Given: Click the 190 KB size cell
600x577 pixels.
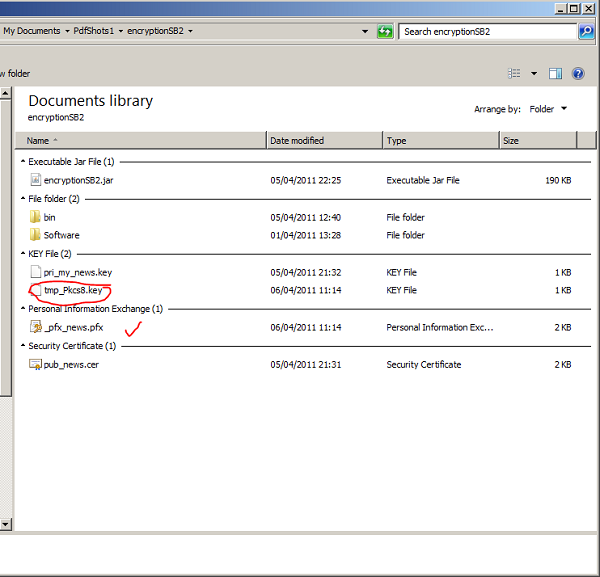Looking at the screenshot, I should point(558,180).
